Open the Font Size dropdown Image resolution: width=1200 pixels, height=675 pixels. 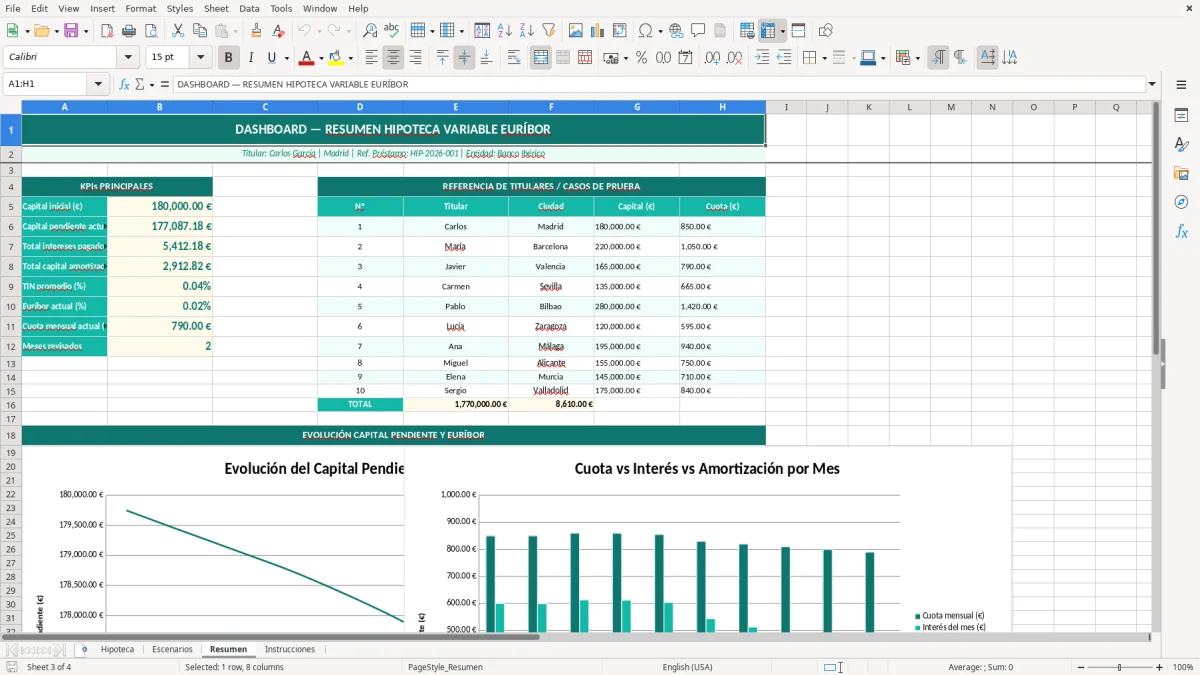[x=200, y=58]
